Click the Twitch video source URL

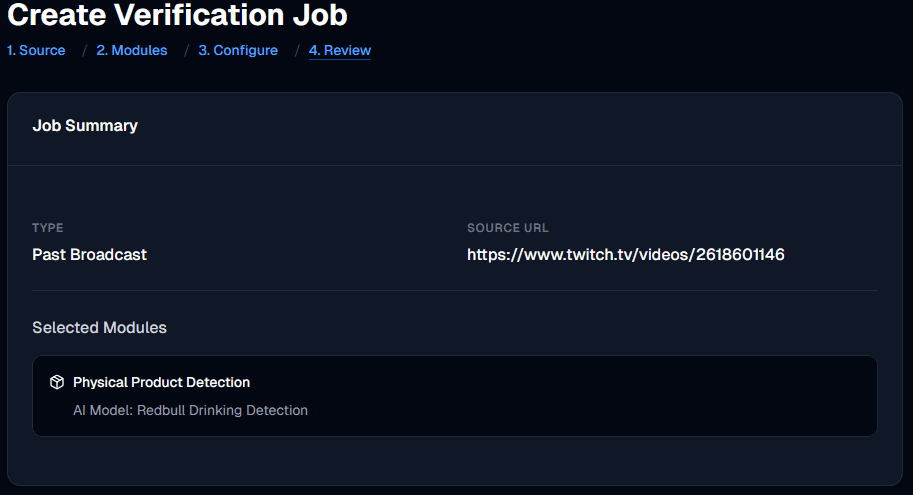tap(625, 255)
